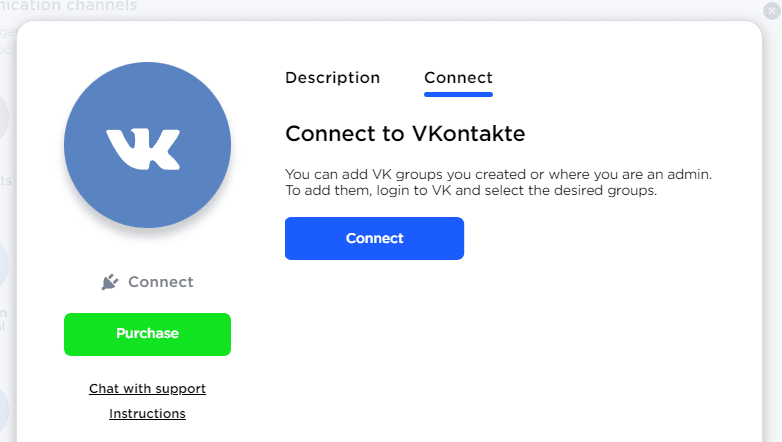Click the Connect to VKontakte heading
The height and width of the screenshot is (442, 782).
pos(405,134)
